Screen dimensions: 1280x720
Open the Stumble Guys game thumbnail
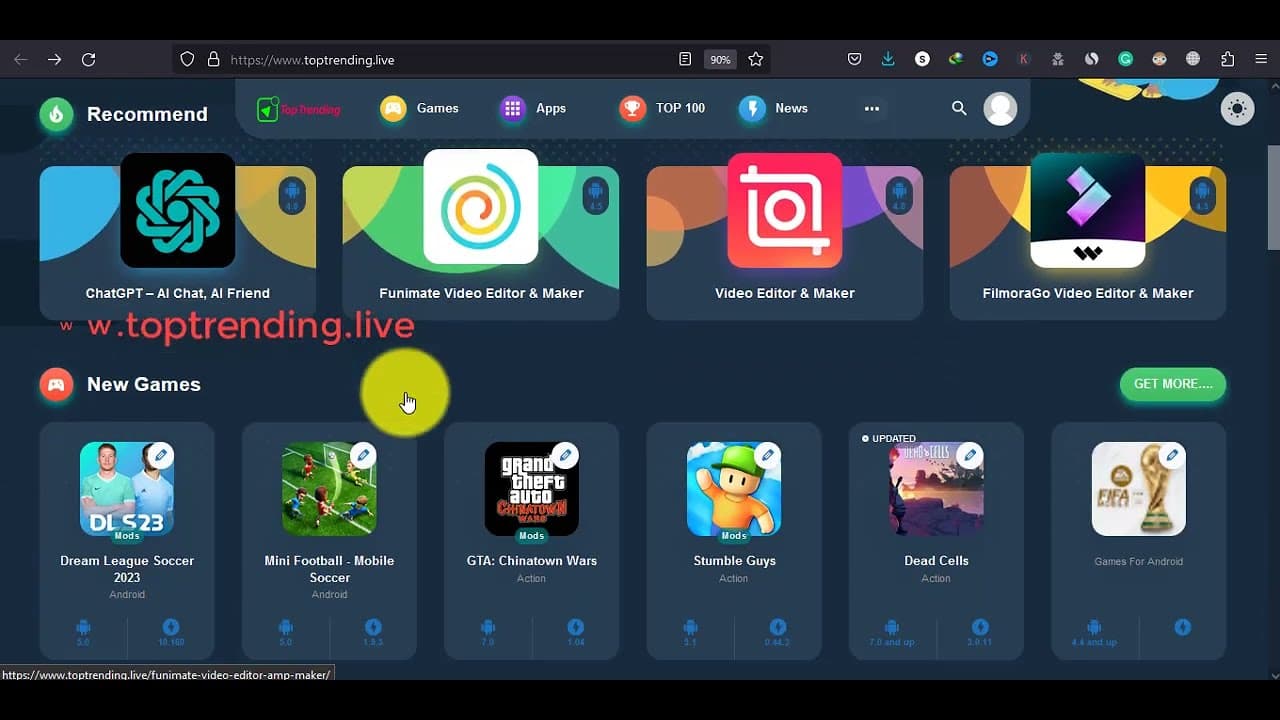pyautogui.click(x=734, y=489)
